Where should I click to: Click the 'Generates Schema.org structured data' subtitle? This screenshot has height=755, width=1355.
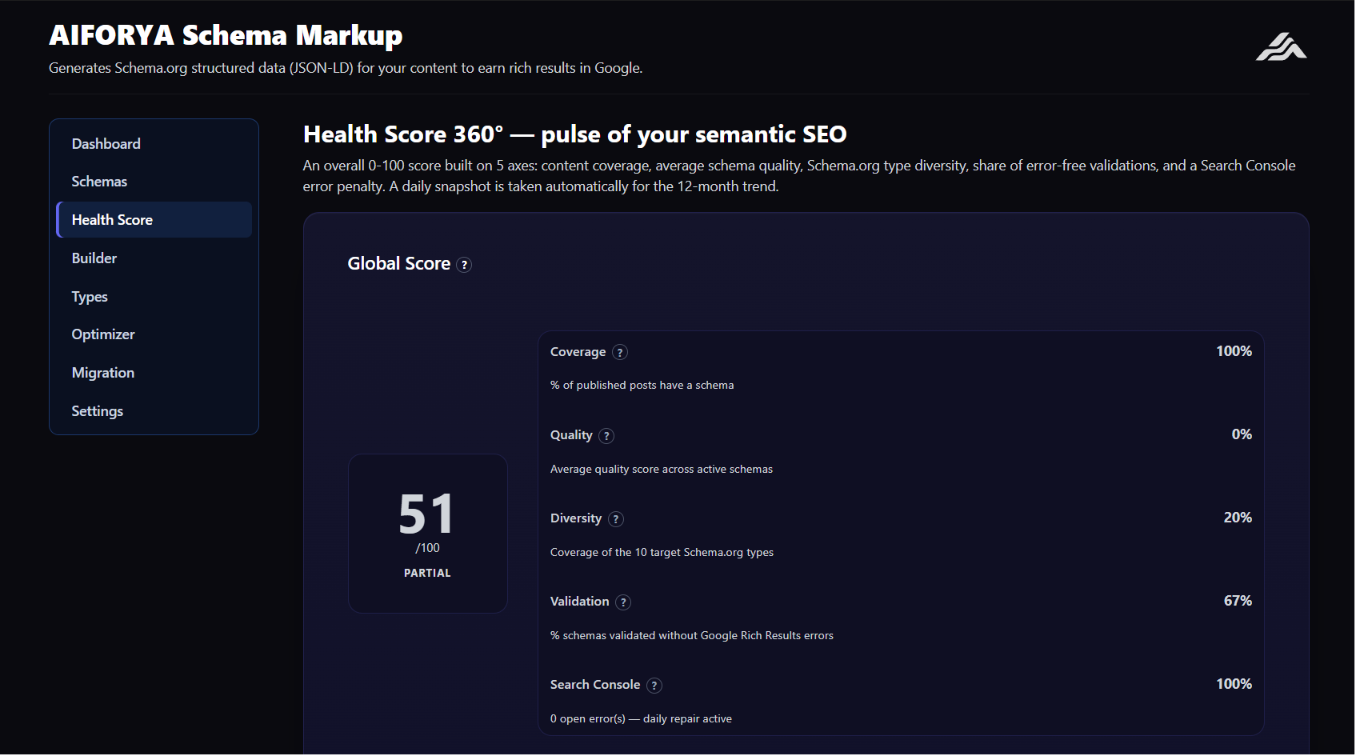point(346,68)
